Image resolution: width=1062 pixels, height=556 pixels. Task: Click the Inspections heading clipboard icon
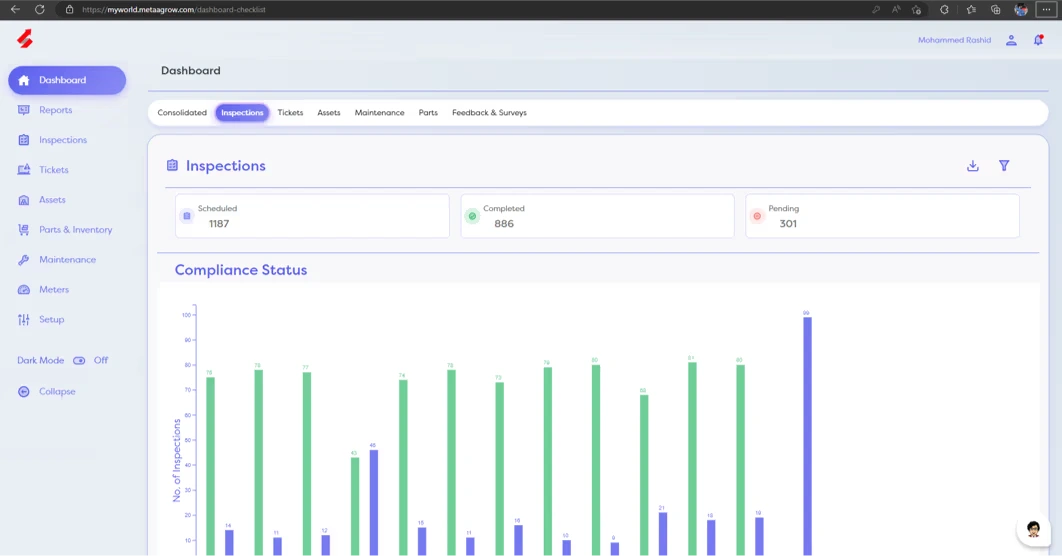[x=172, y=165]
